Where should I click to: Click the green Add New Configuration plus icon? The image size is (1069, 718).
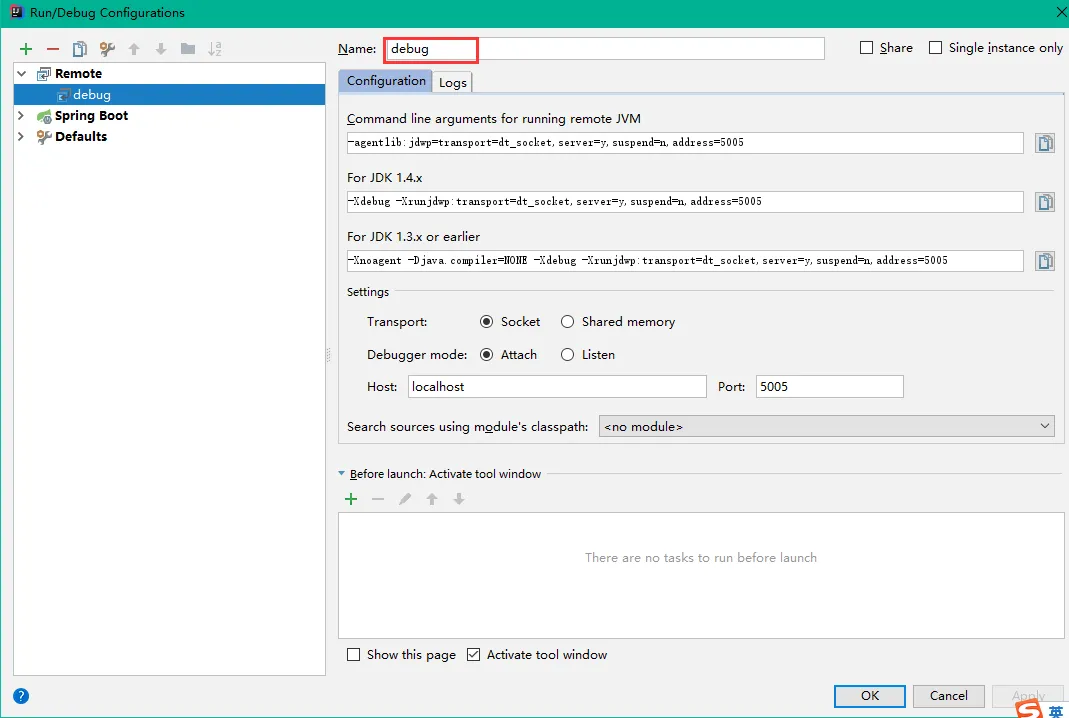[26, 49]
